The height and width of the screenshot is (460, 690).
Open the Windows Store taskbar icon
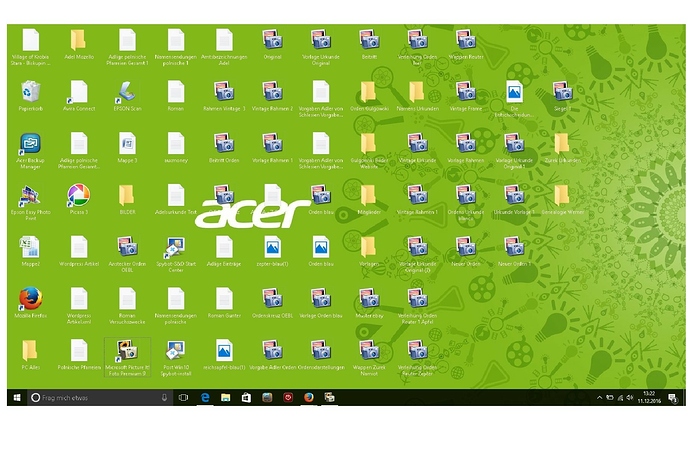[246, 397]
